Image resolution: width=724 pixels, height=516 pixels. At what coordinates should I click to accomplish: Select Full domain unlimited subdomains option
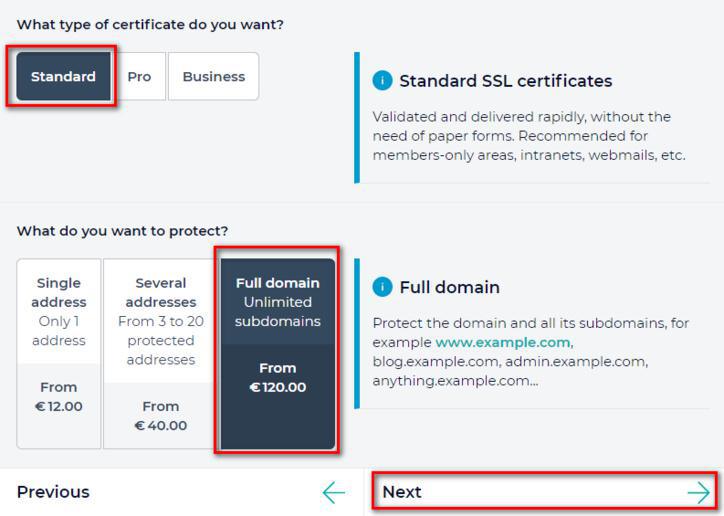click(278, 302)
